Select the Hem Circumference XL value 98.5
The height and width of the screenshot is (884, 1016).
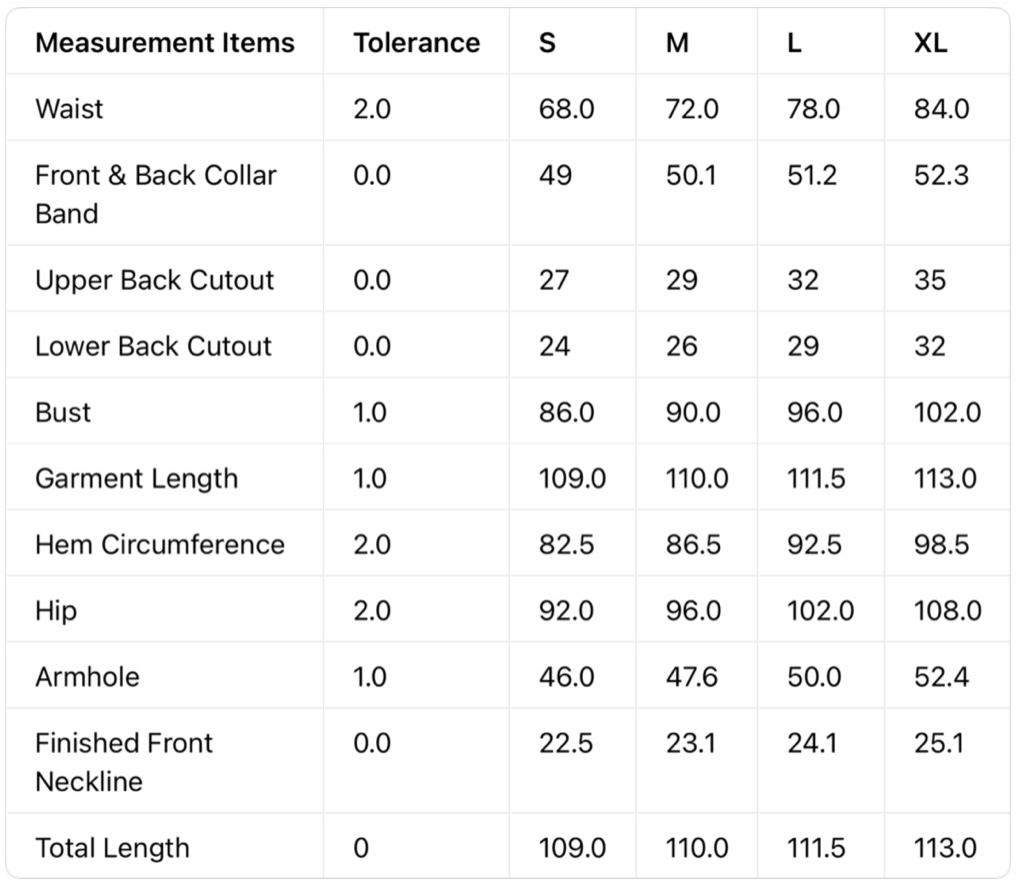coord(941,544)
